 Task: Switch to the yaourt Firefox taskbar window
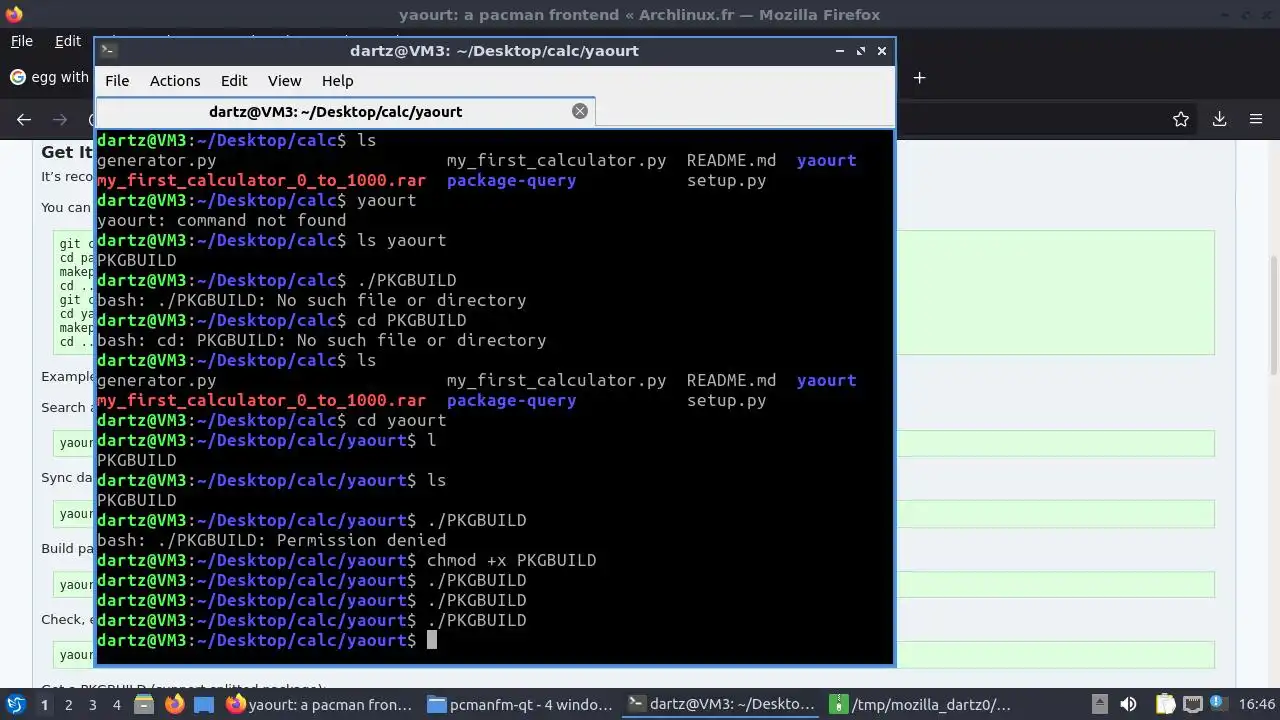(320, 704)
